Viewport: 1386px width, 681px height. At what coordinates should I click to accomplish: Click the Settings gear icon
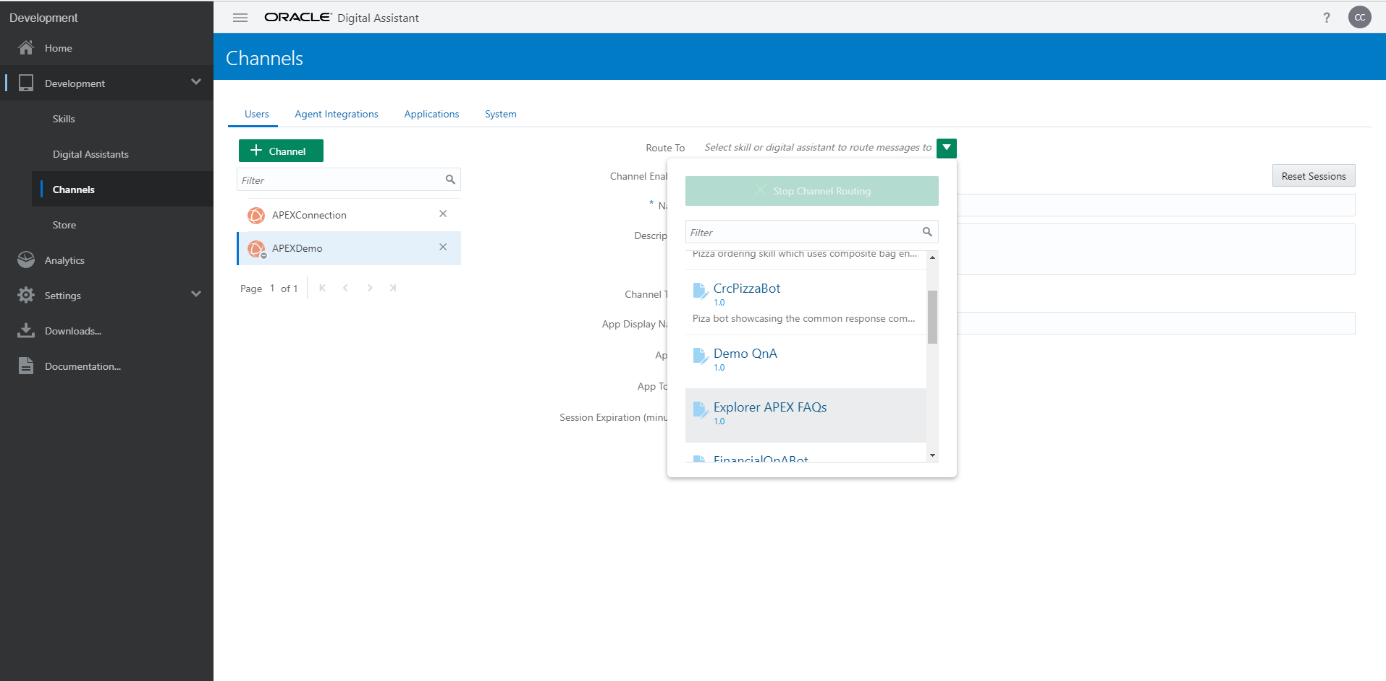(26, 295)
